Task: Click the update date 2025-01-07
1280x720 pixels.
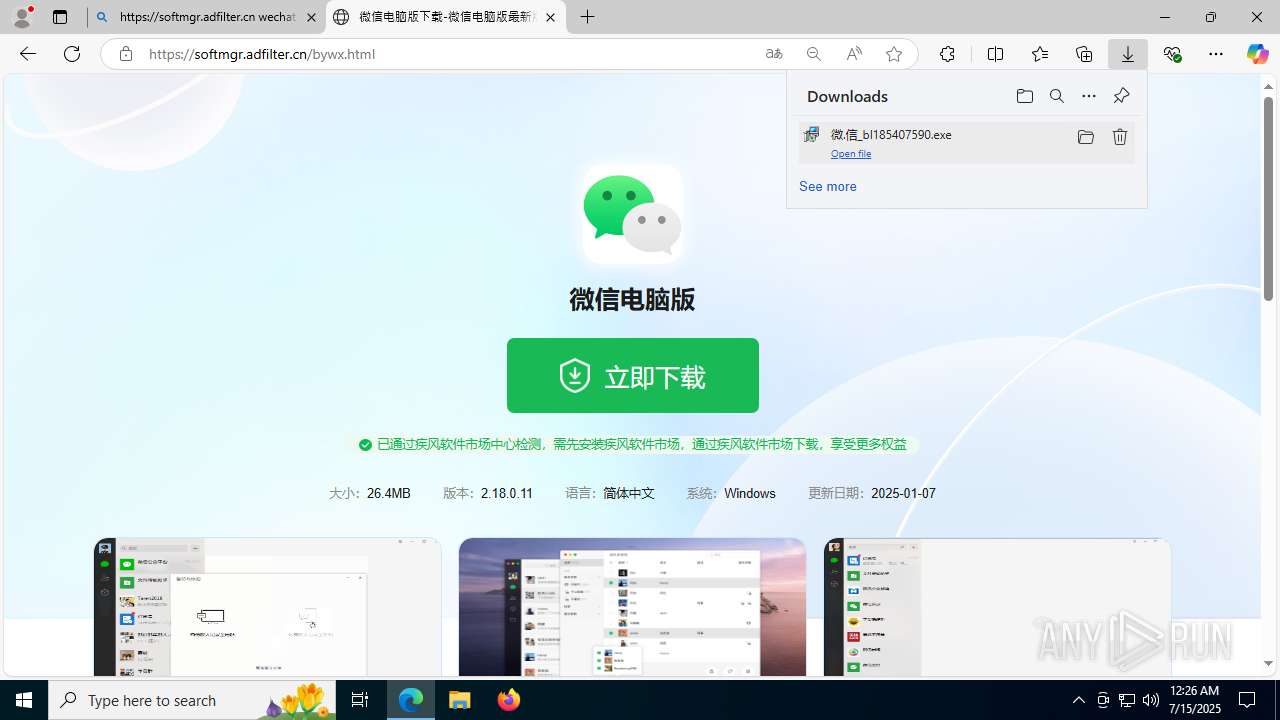Action: pos(903,494)
